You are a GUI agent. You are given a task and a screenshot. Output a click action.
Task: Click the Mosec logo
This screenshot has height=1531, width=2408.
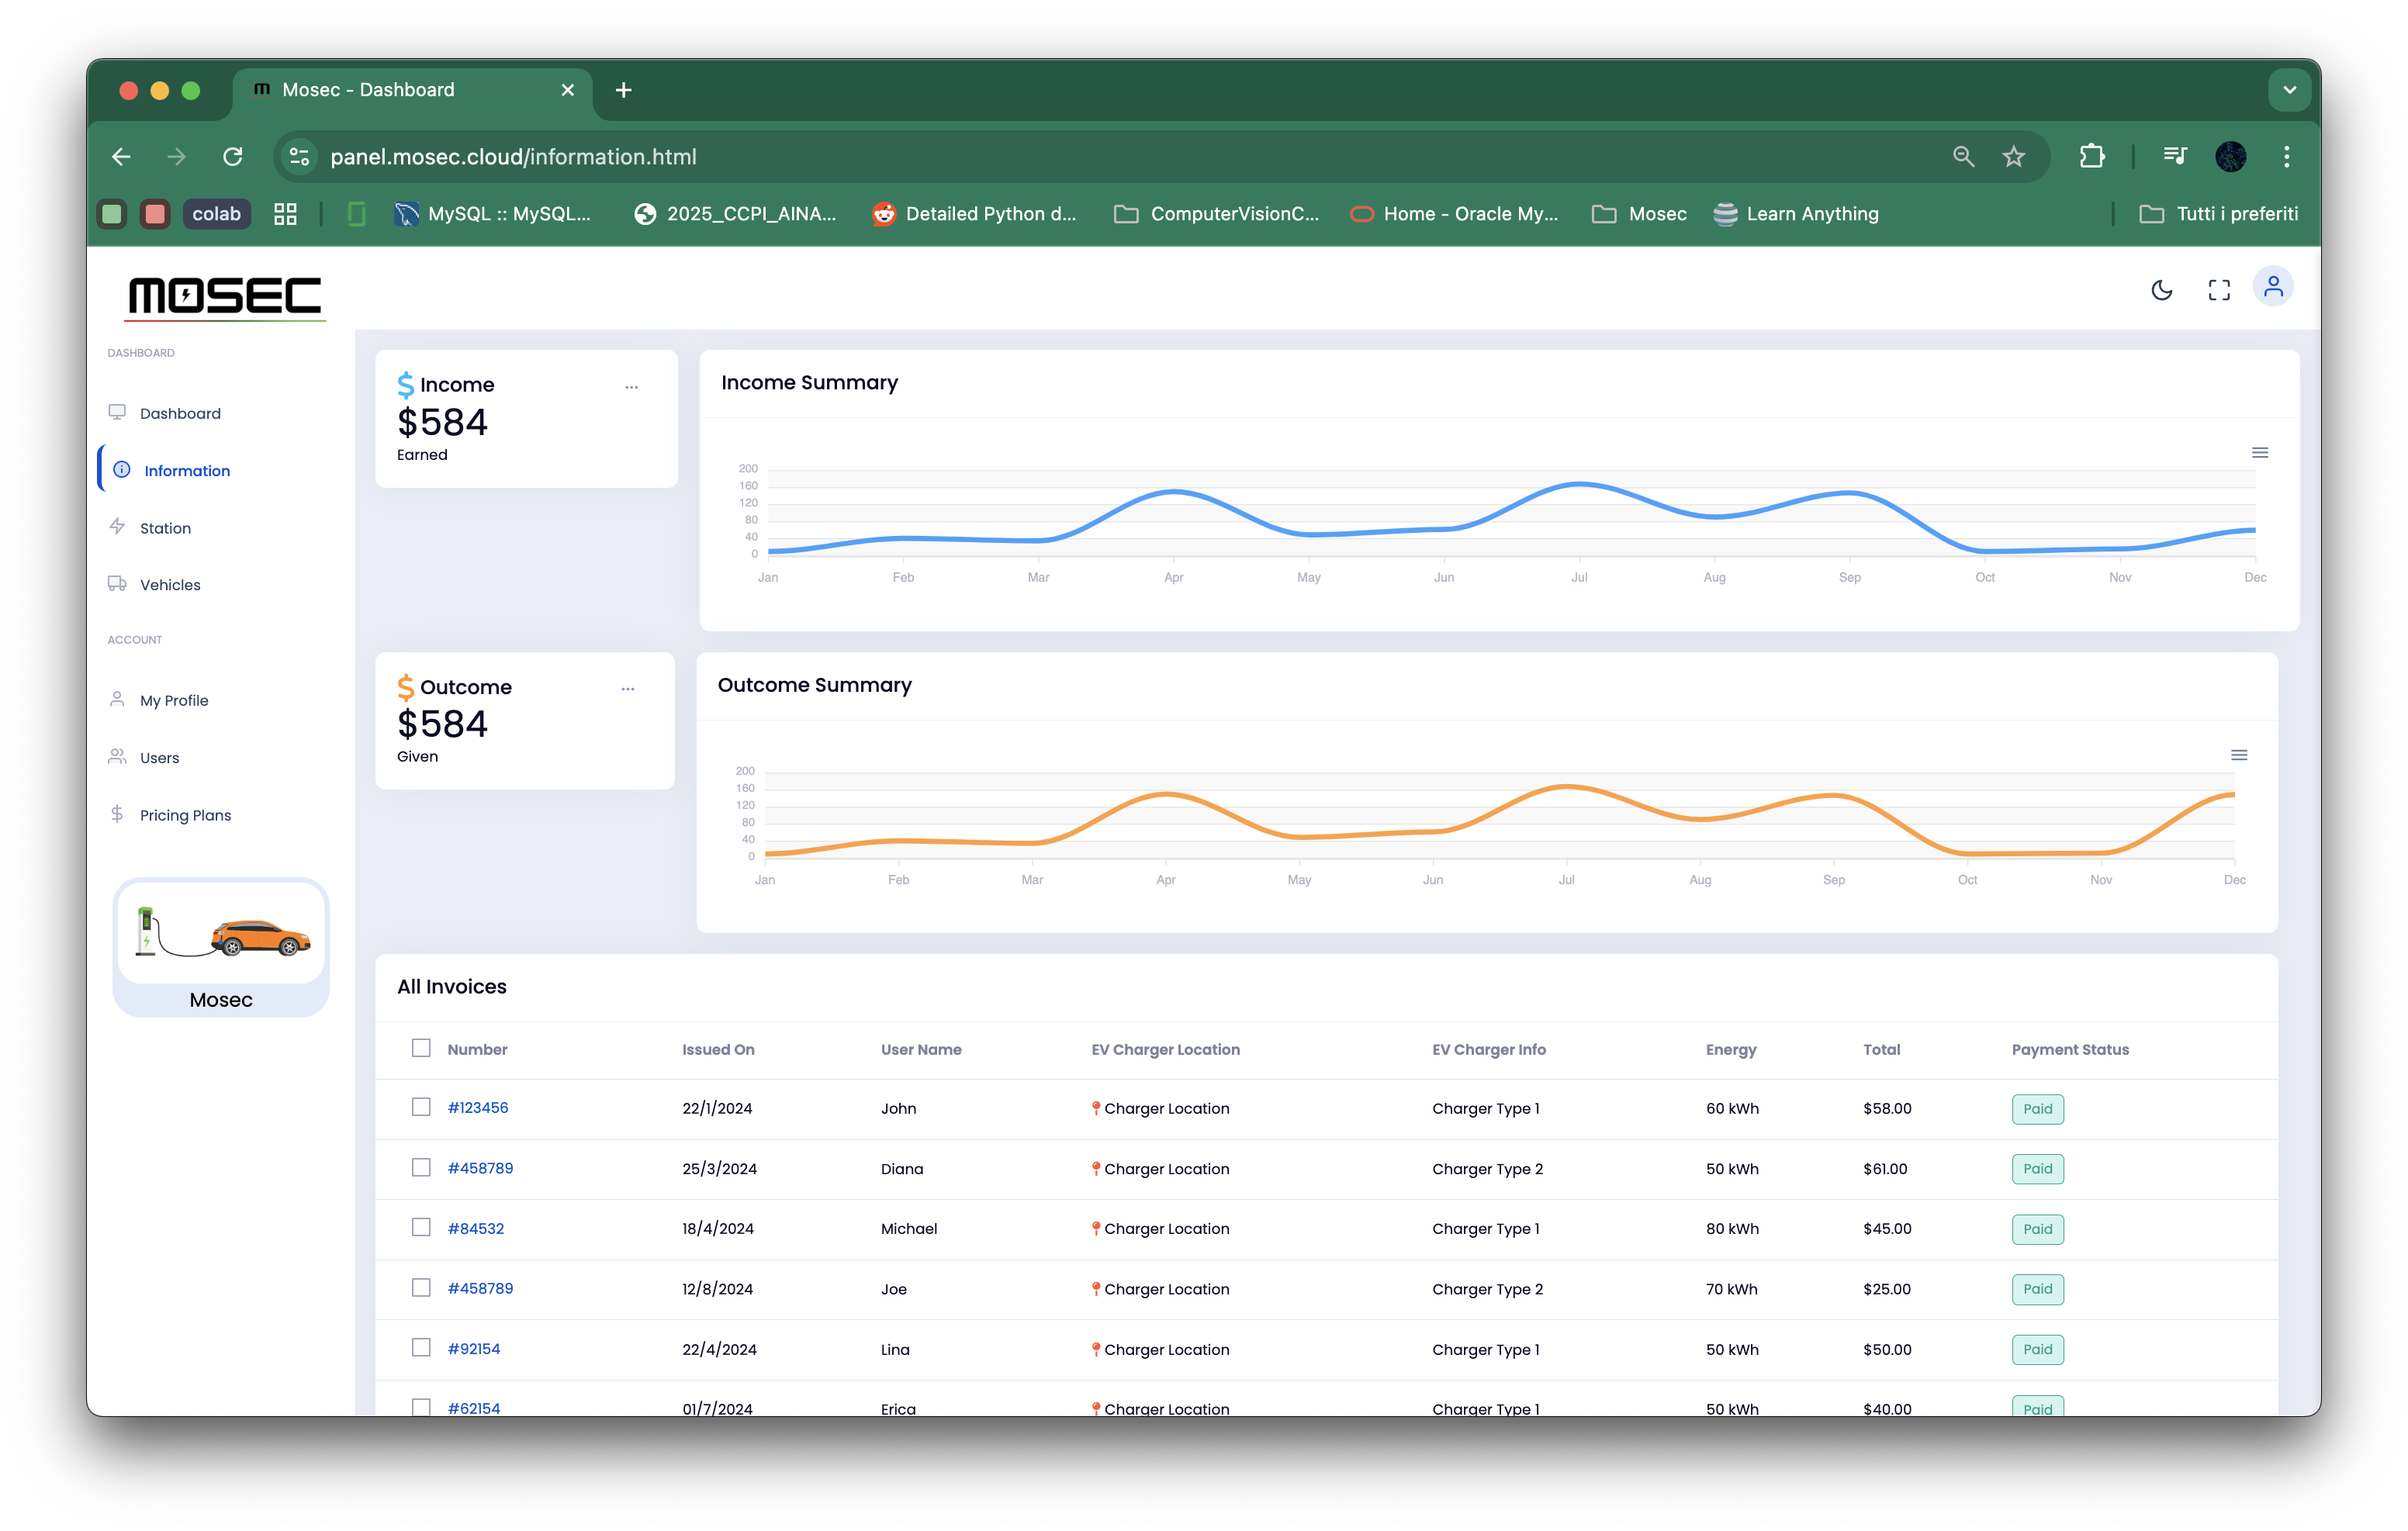pos(225,296)
